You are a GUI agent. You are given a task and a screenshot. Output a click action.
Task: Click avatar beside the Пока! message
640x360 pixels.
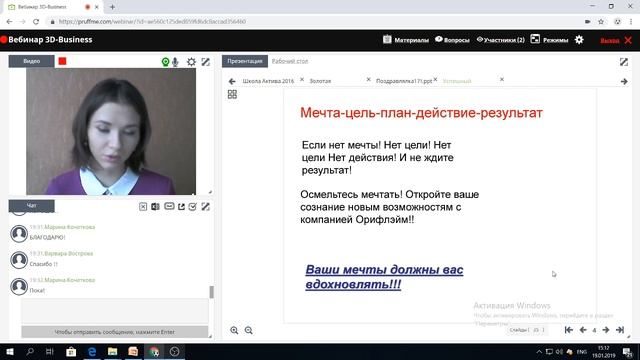[x=19, y=287]
